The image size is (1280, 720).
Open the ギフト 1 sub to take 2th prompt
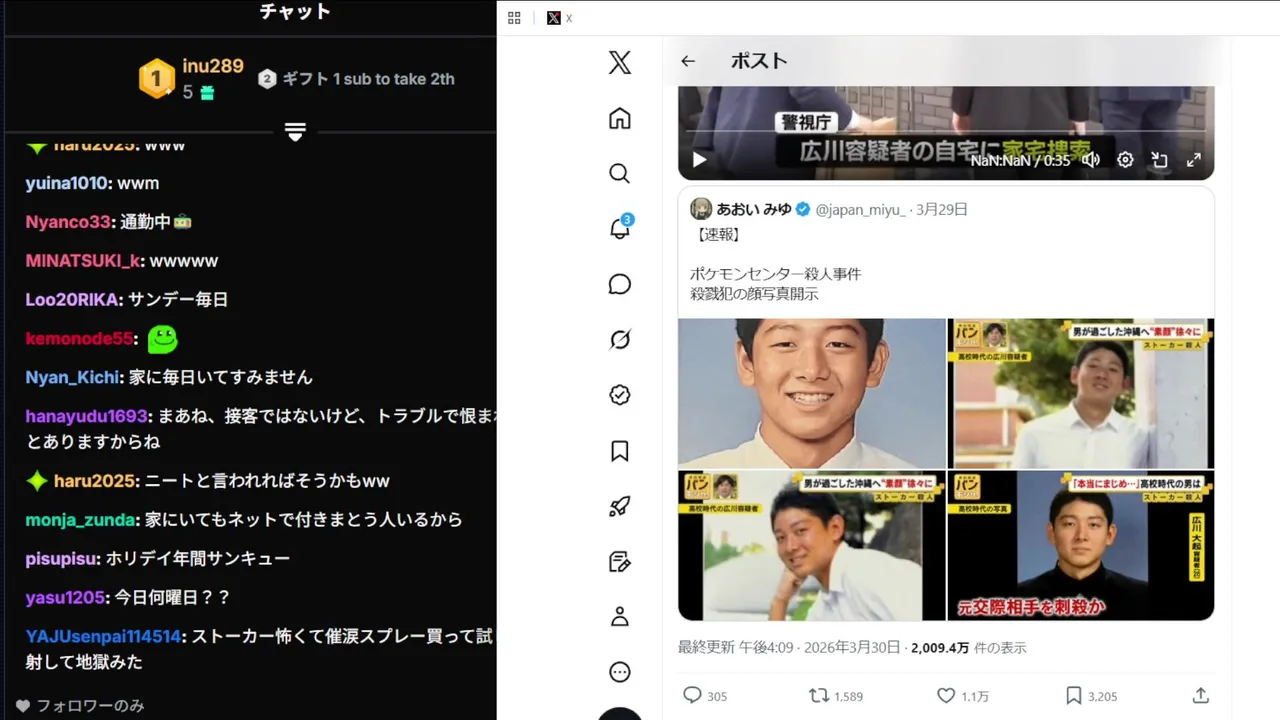pyautogui.click(x=357, y=79)
